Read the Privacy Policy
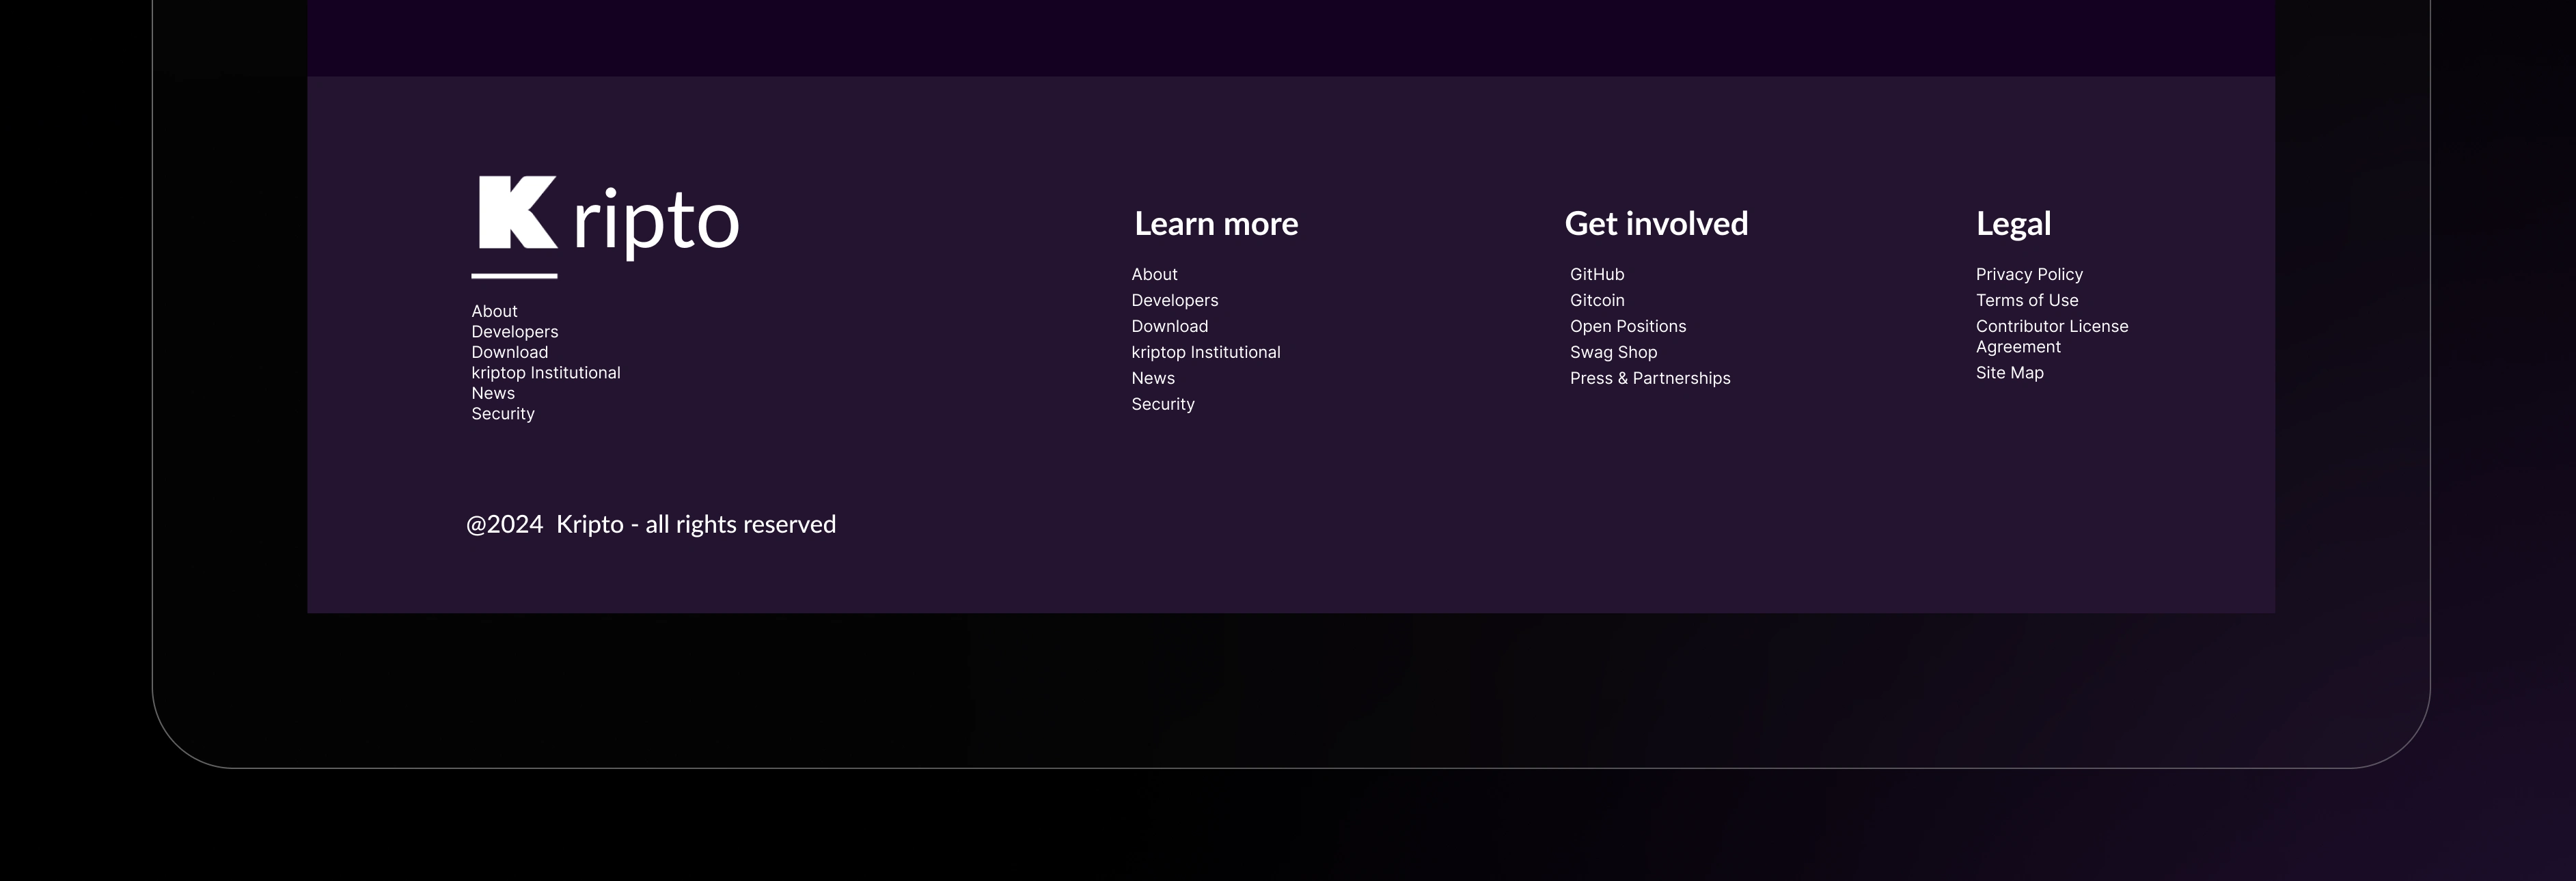 [x=2029, y=274]
